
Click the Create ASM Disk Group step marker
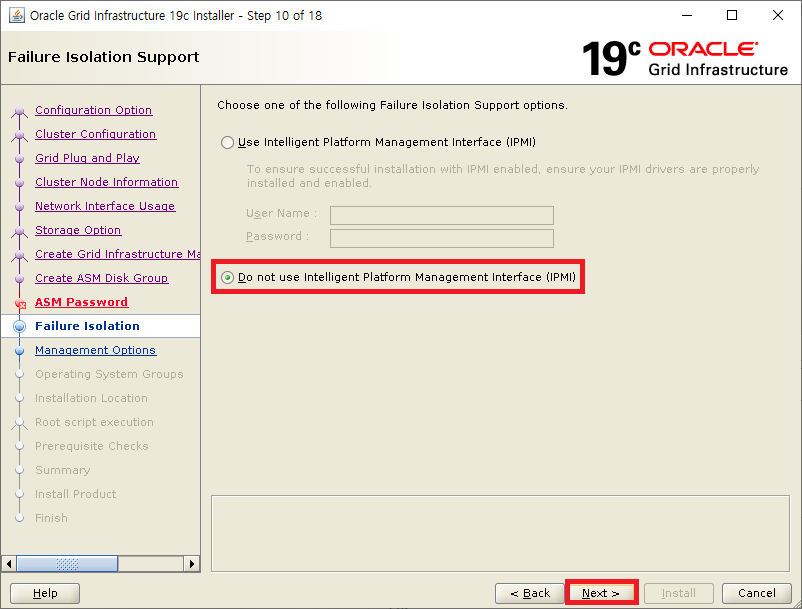(19, 279)
